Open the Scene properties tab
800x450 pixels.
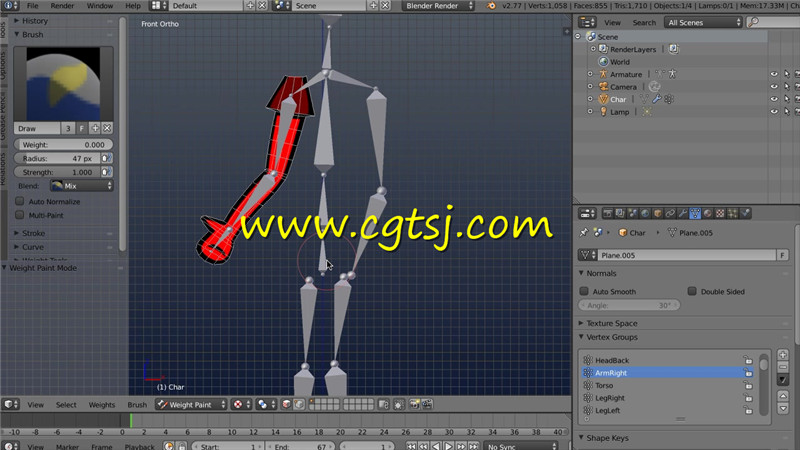[633, 213]
